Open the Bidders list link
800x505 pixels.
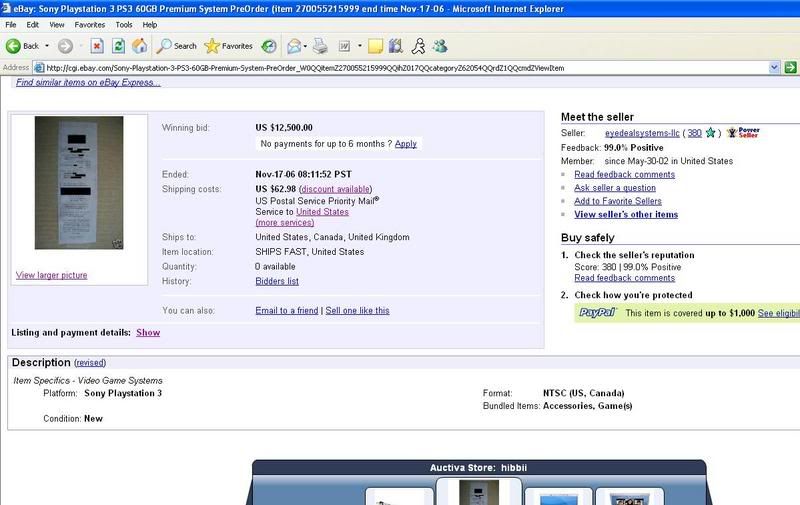[277, 281]
